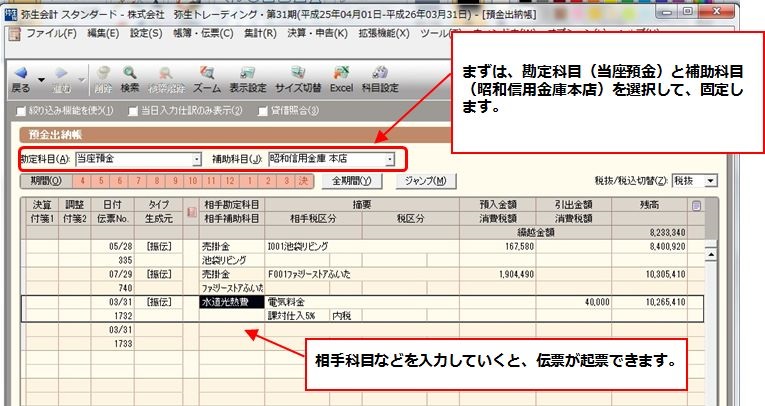The image size is (765, 406).
Task: Open the ファイル(F) menu
Action: pos(51,33)
